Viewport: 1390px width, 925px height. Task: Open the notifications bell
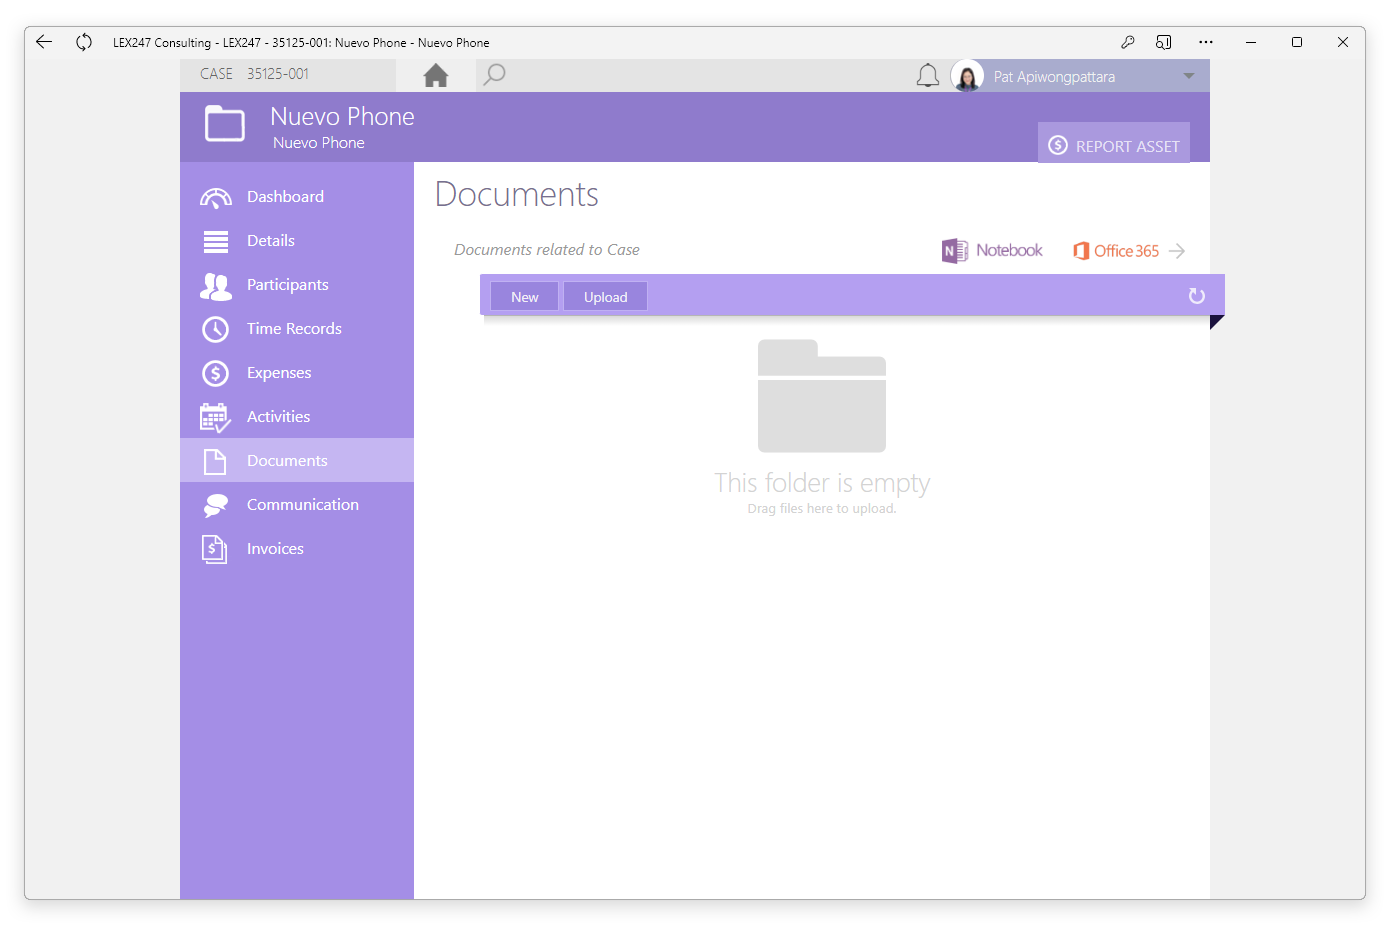click(x=928, y=75)
